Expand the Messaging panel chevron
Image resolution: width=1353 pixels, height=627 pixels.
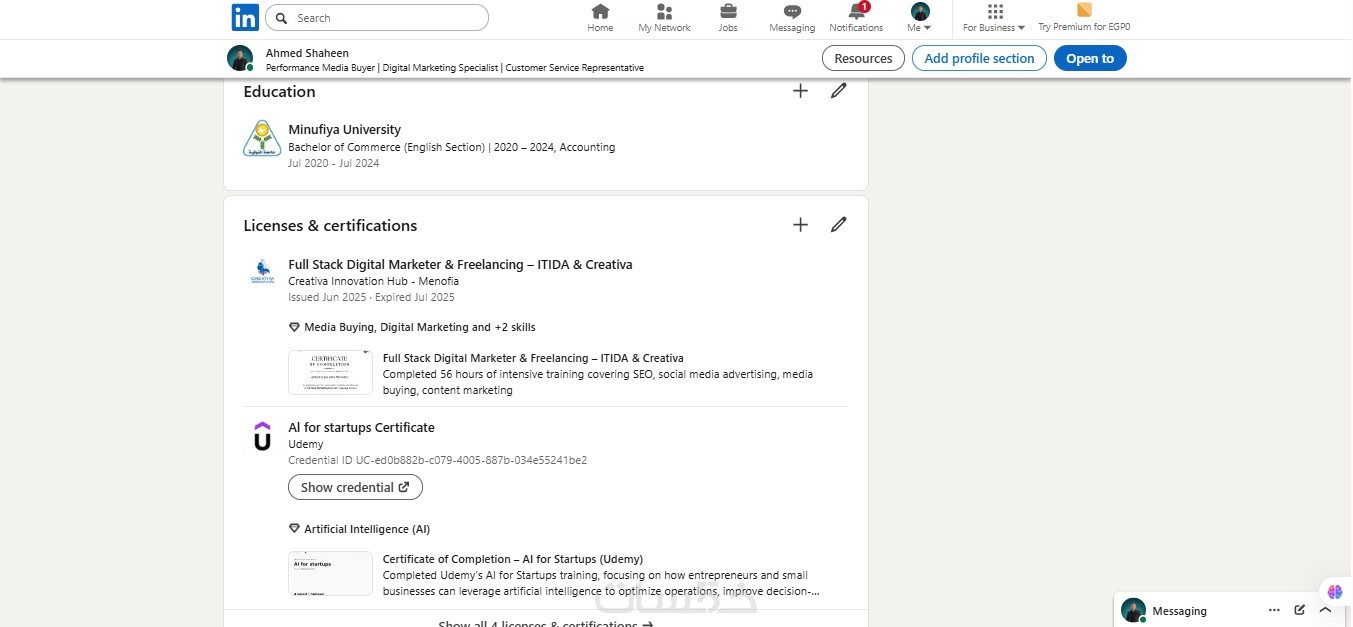1325,610
